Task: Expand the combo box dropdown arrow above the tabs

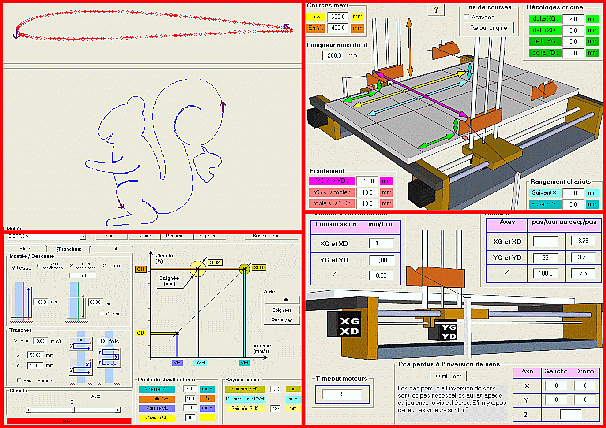Action: tap(83, 236)
